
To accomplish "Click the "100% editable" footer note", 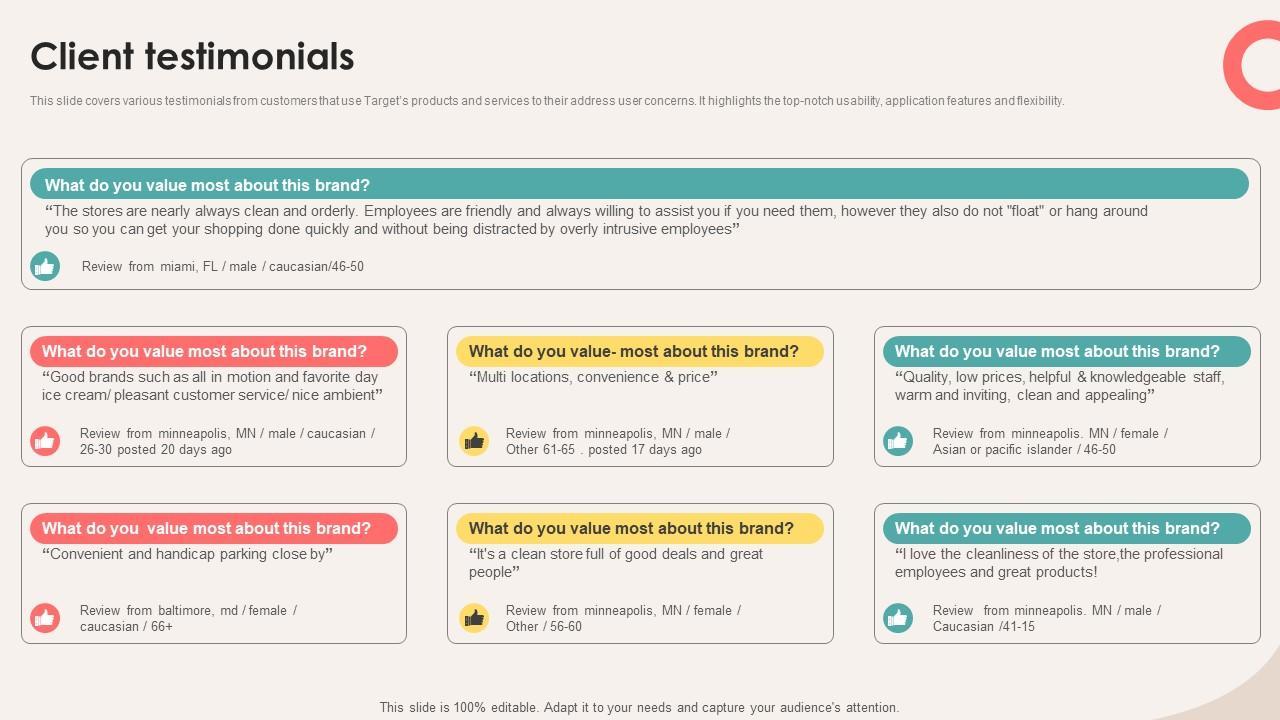I will 639,707.
